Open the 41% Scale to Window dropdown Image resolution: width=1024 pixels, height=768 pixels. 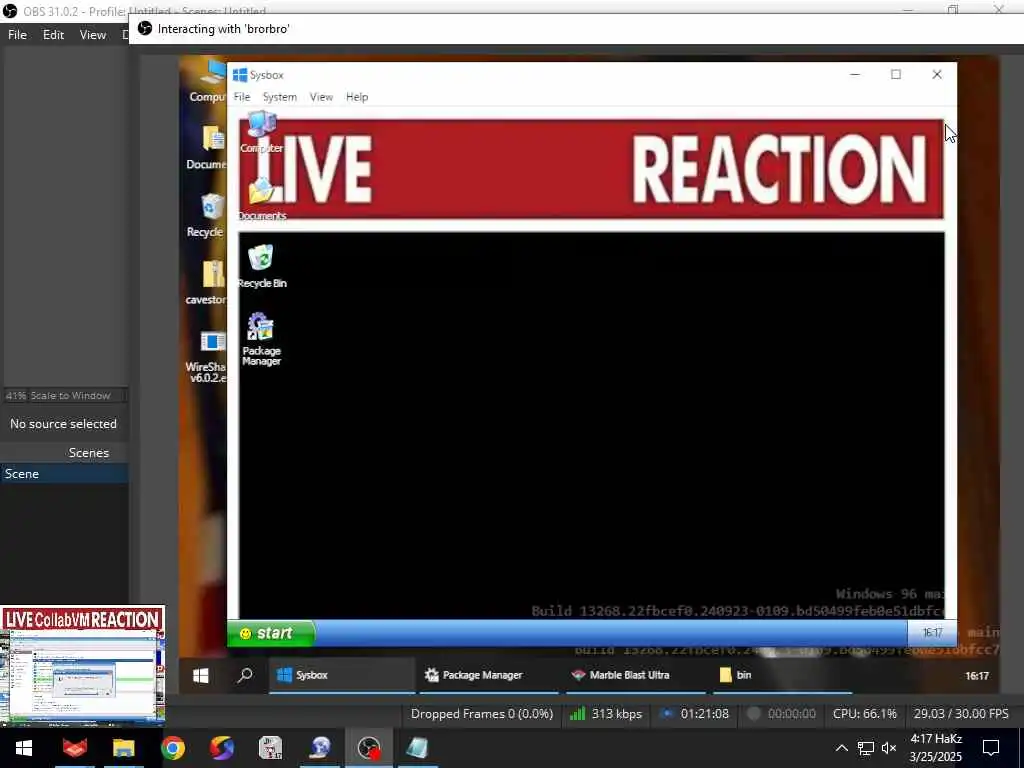pos(64,395)
